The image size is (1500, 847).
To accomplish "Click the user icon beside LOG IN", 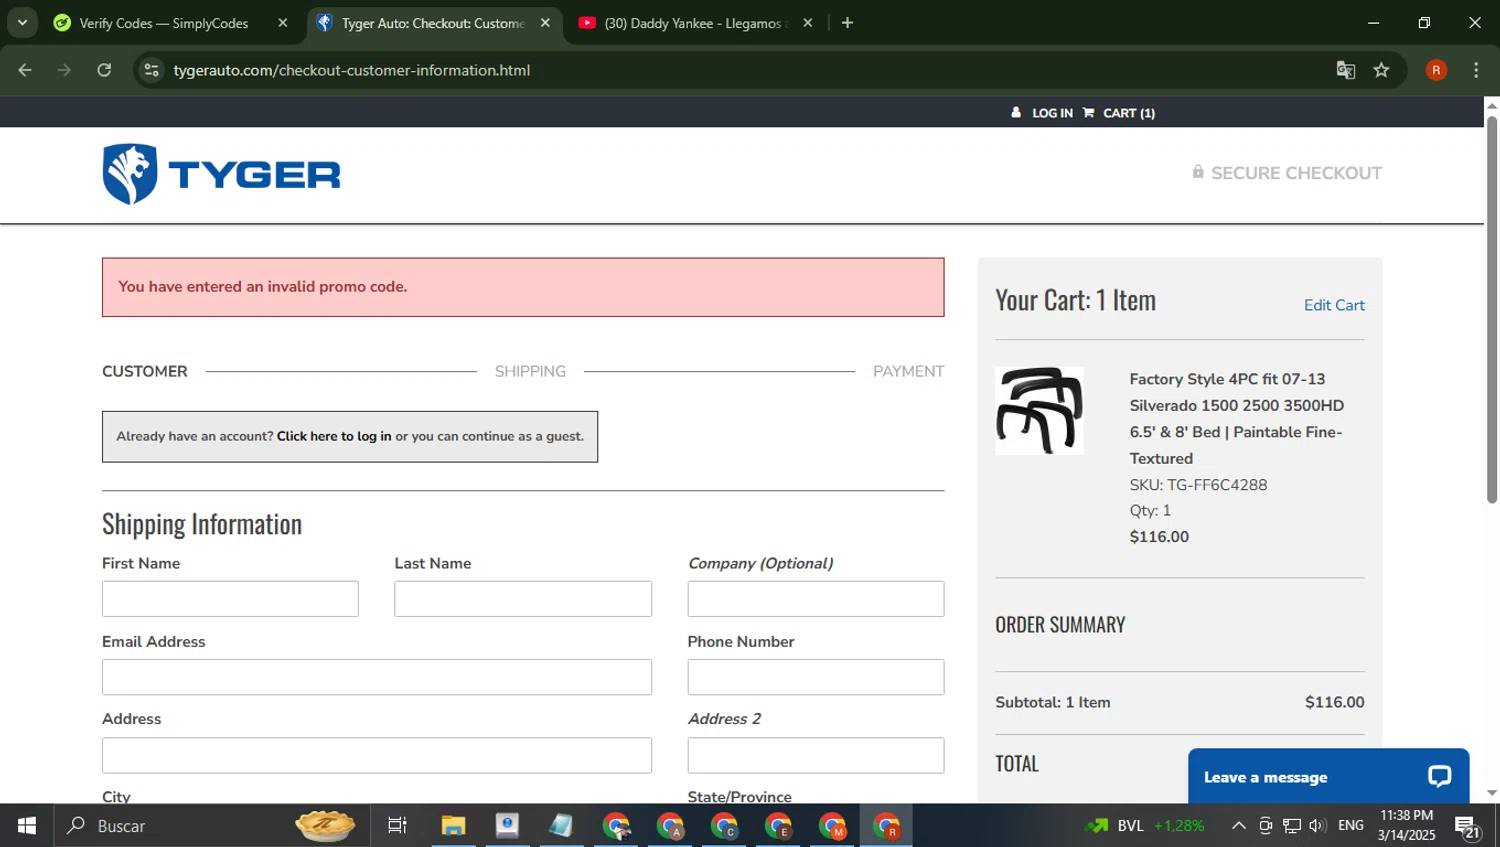I will tap(1016, 113).
